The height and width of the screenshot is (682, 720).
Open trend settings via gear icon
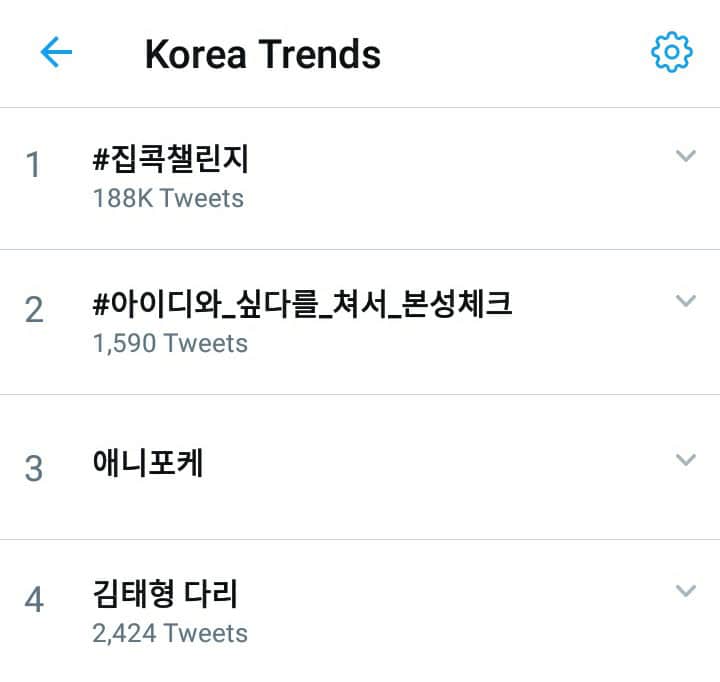[671, 52]
